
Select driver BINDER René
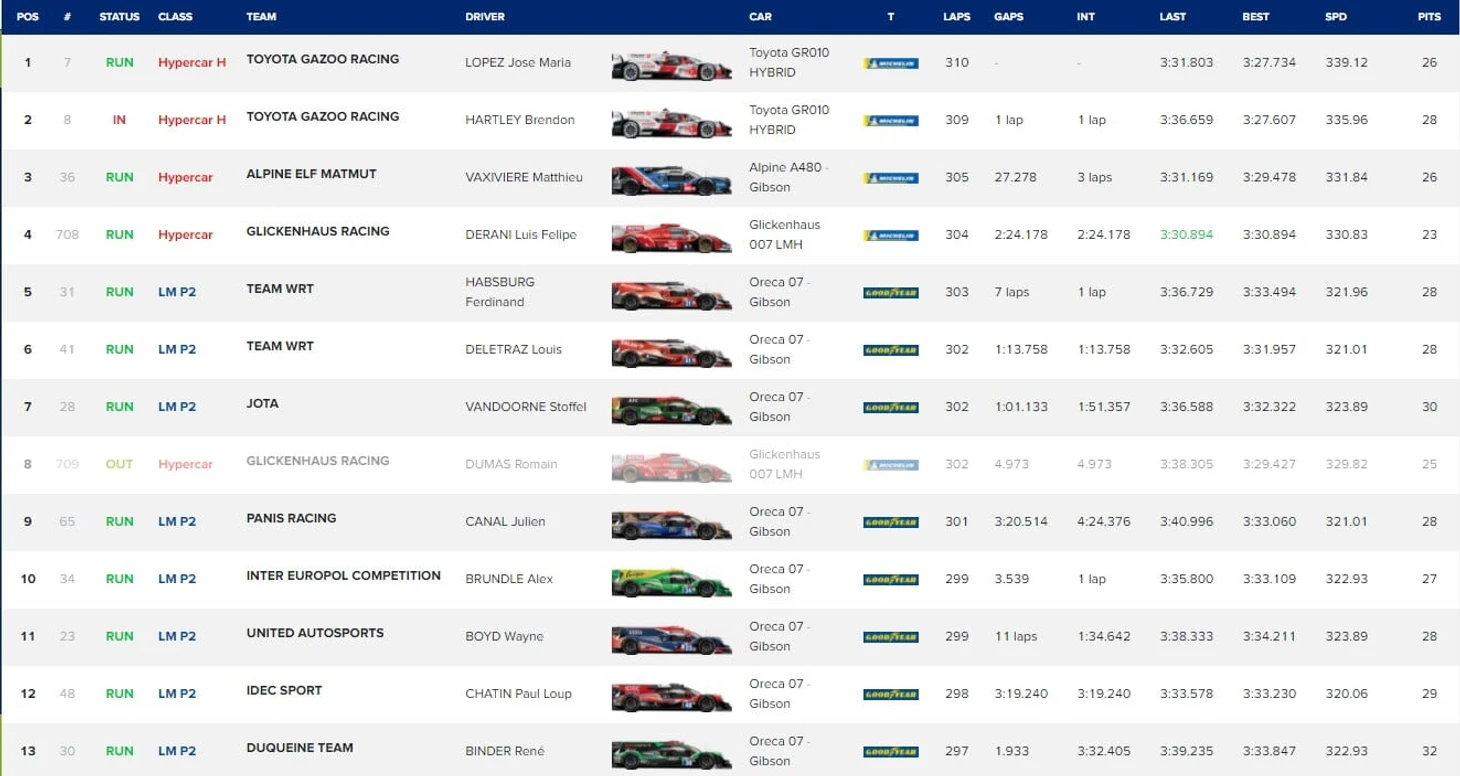503,751
